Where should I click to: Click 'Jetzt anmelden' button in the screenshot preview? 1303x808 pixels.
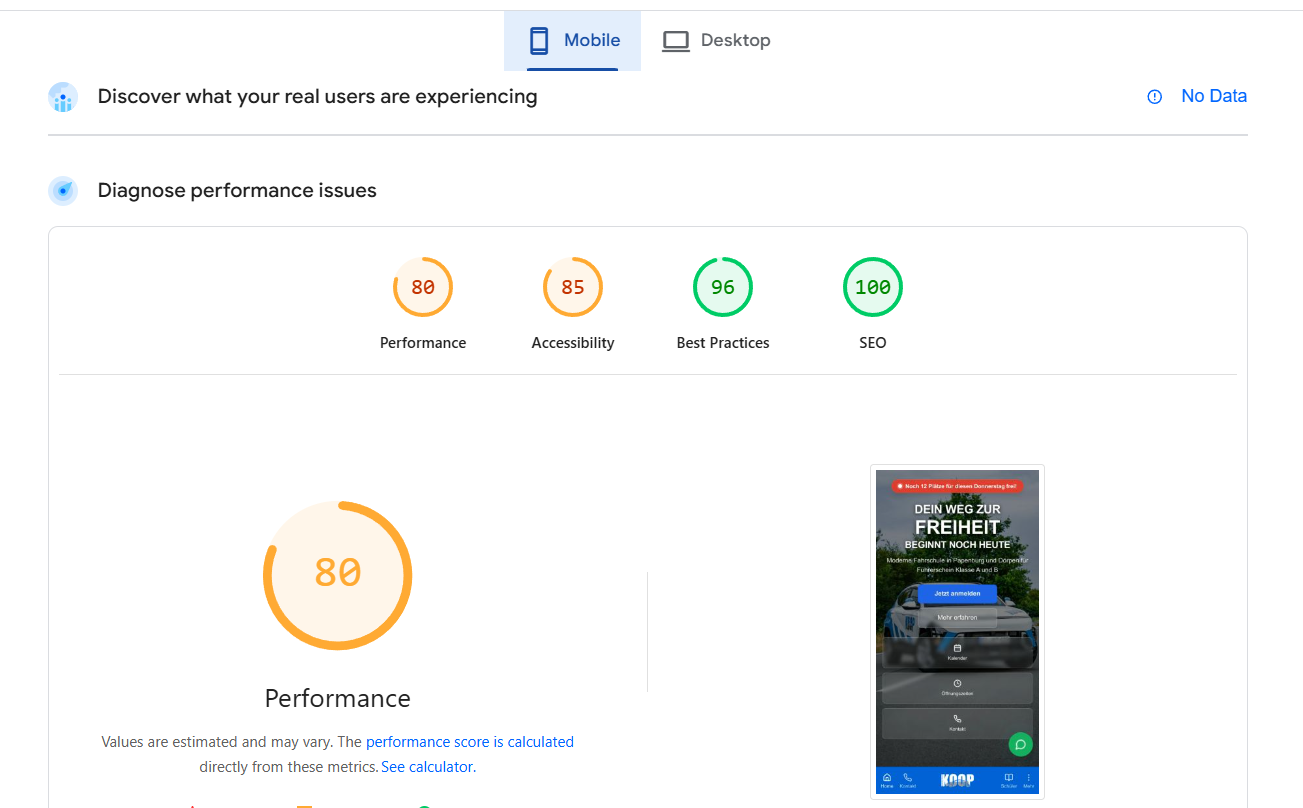point(957,594)
